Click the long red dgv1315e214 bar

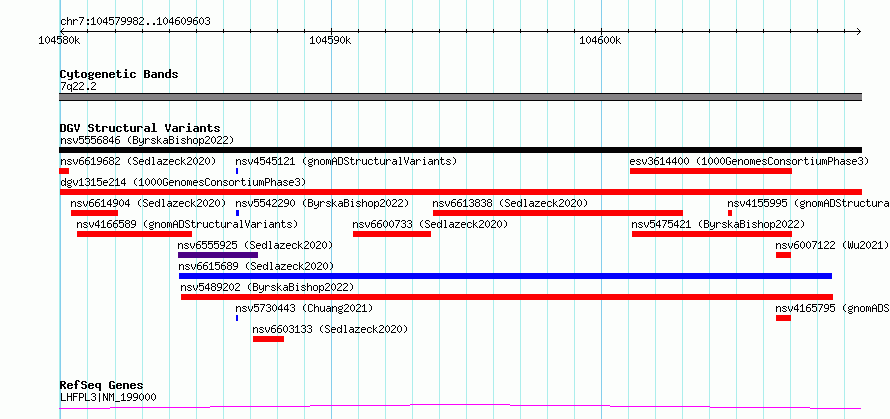(460, 192)
